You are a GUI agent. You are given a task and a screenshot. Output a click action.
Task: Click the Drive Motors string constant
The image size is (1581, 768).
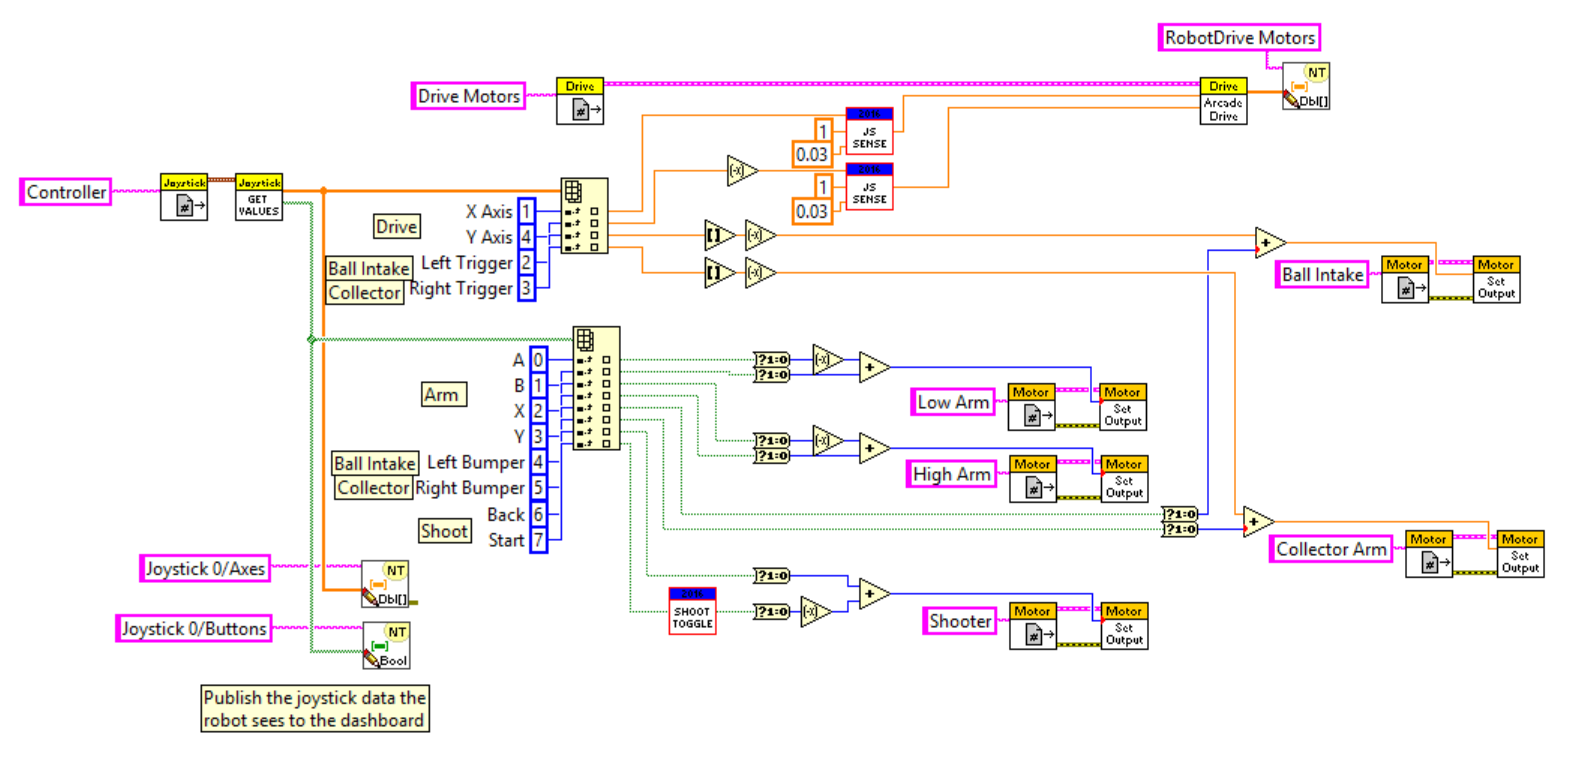coord(469,96)
